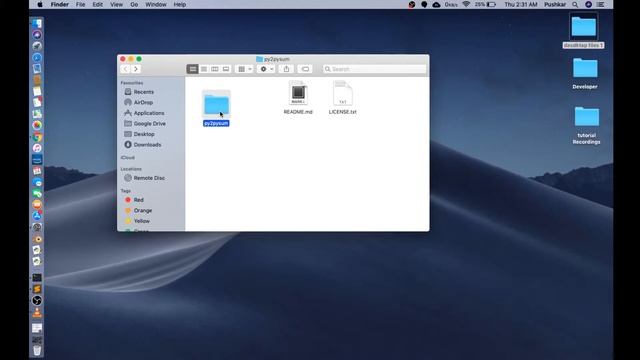
Task: Open Finder from the Dock
Action: [37, 23]
